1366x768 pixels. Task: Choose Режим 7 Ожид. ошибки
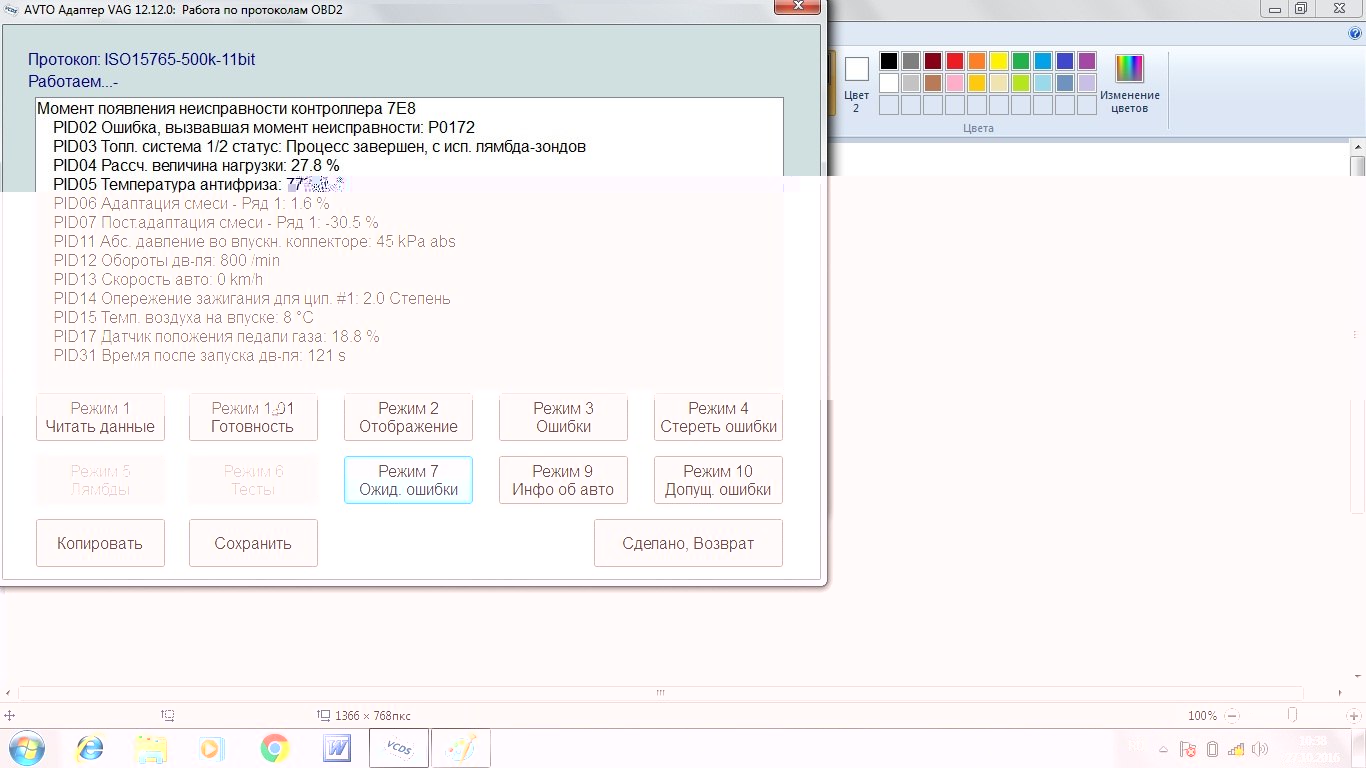(408, 481)
